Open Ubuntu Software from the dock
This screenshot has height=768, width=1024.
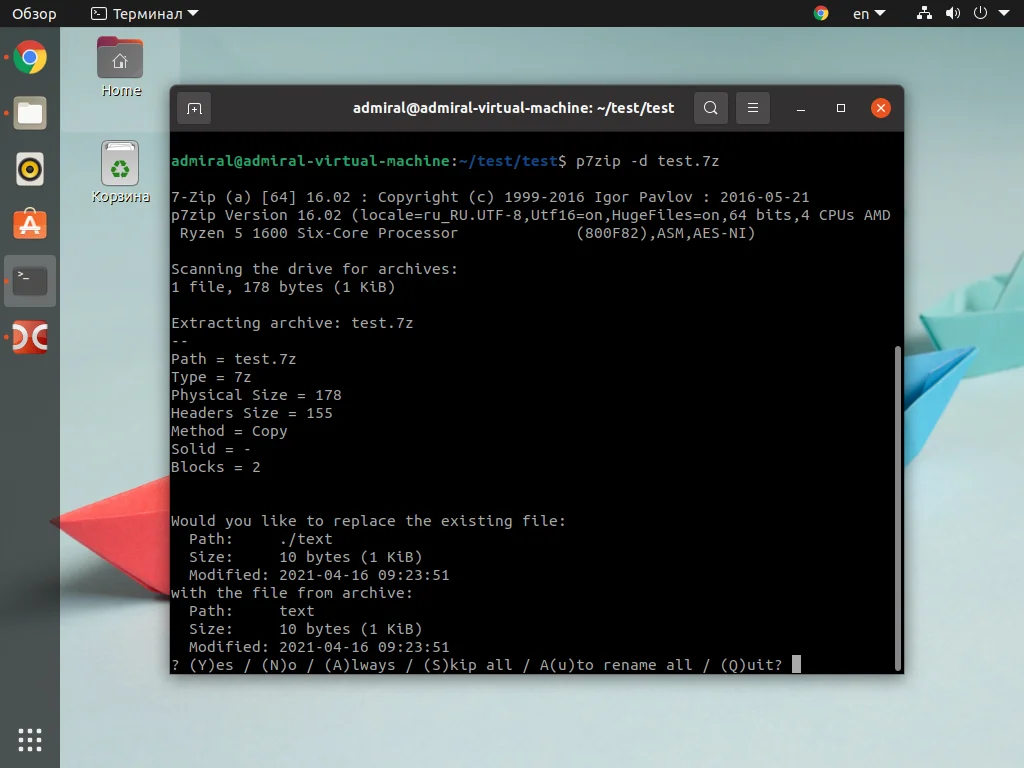point(29,225)
